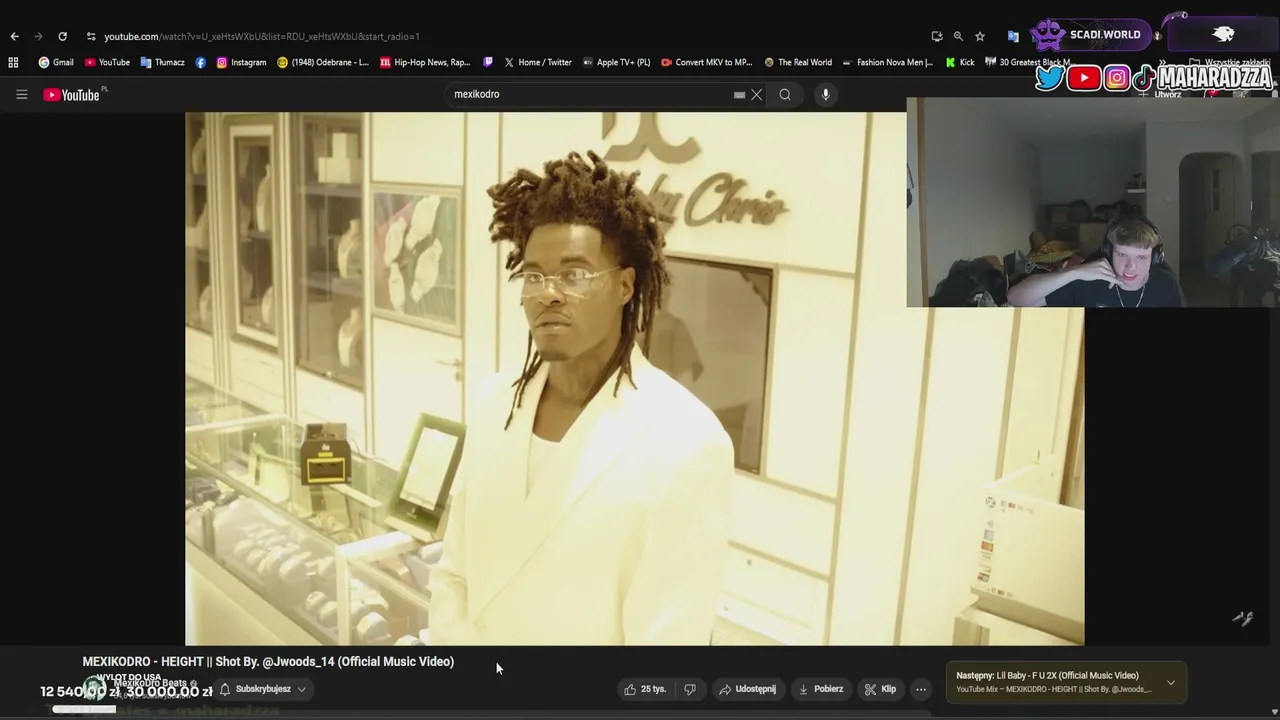Open the three-dot more actions menu
The width and height of the screenshot is (1280, 720).
[921, 689]
